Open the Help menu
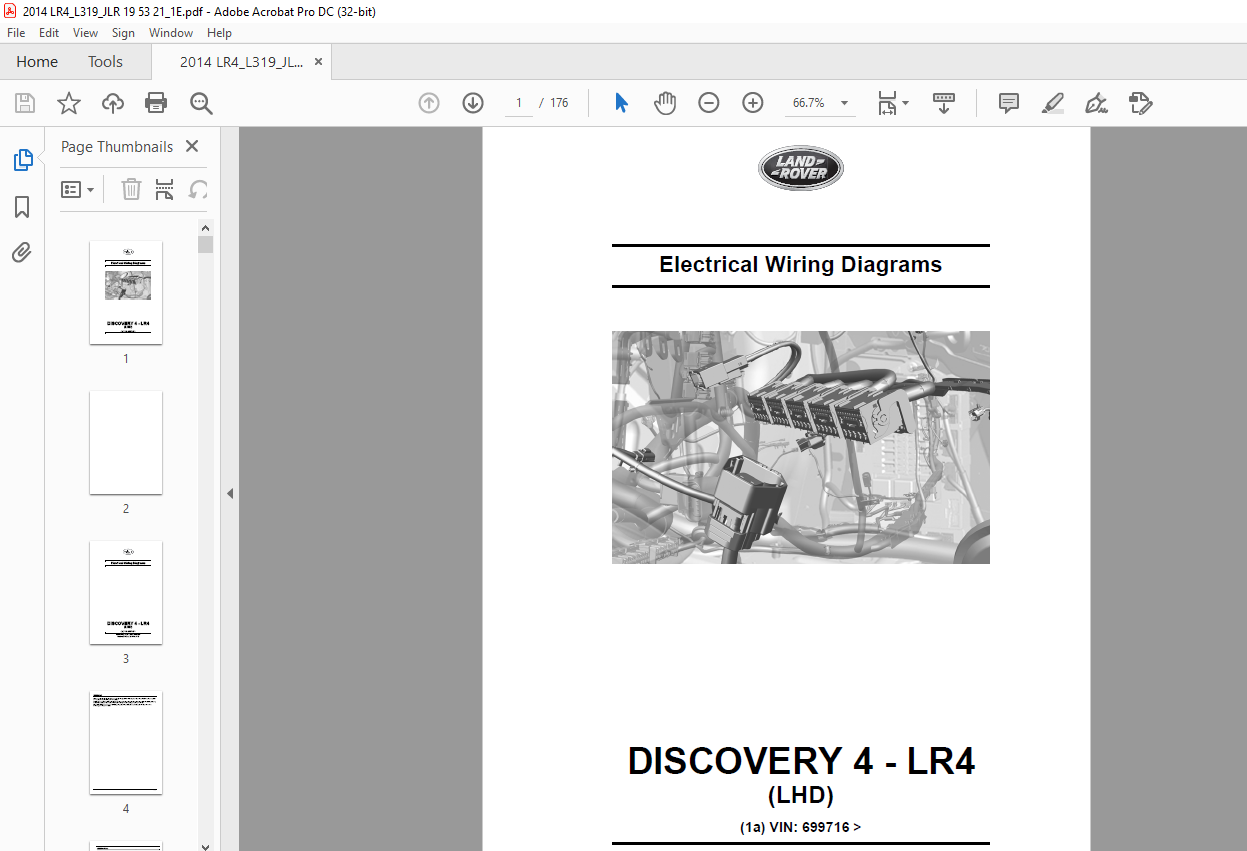 pos(219,33)
